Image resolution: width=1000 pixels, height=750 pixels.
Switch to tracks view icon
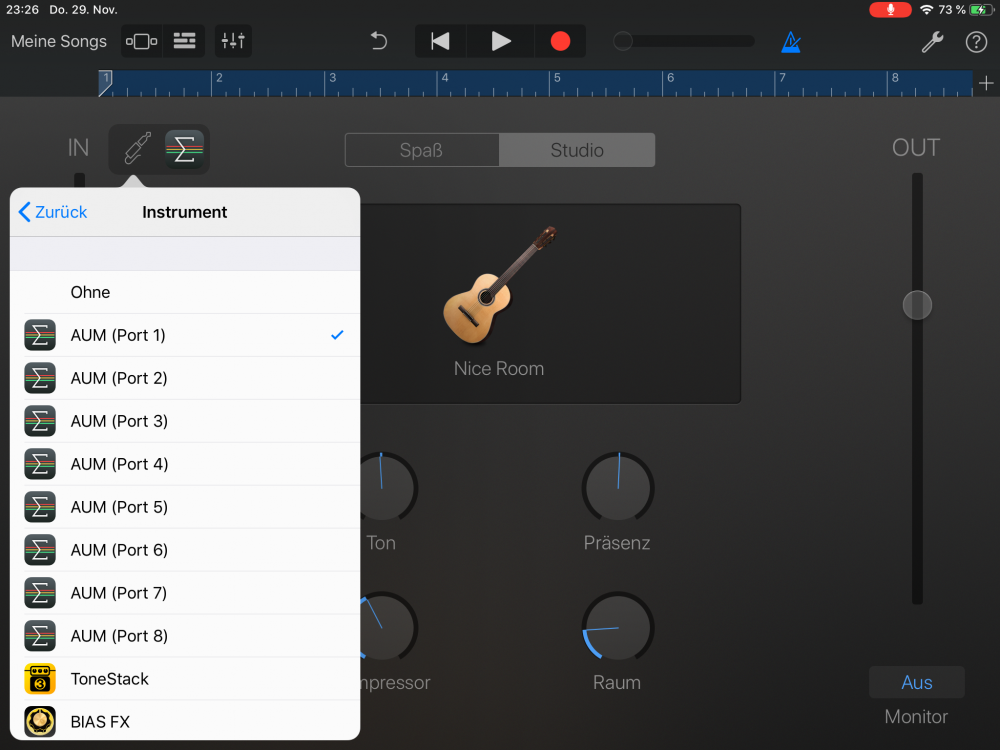(184, 41)
